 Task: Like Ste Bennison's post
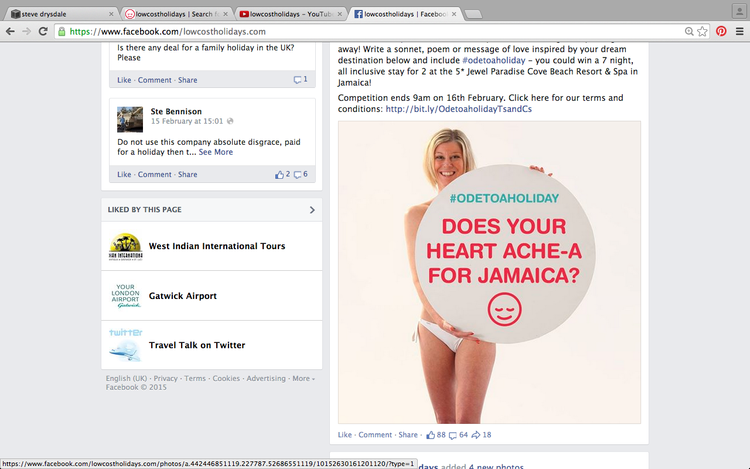pyautogui.click(x=124, y=175)
